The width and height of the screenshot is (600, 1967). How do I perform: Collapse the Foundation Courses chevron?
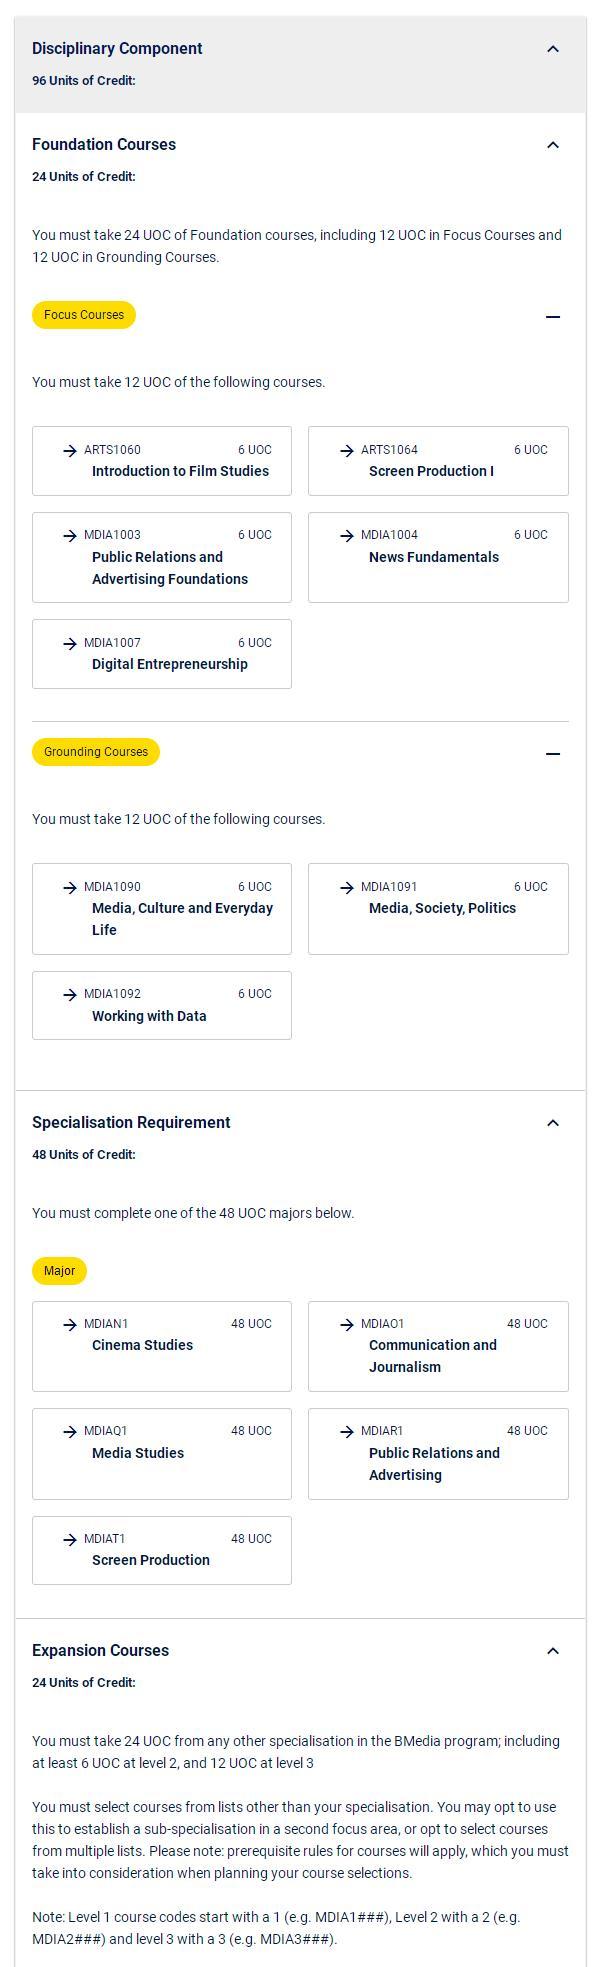[x=553, y=145]
